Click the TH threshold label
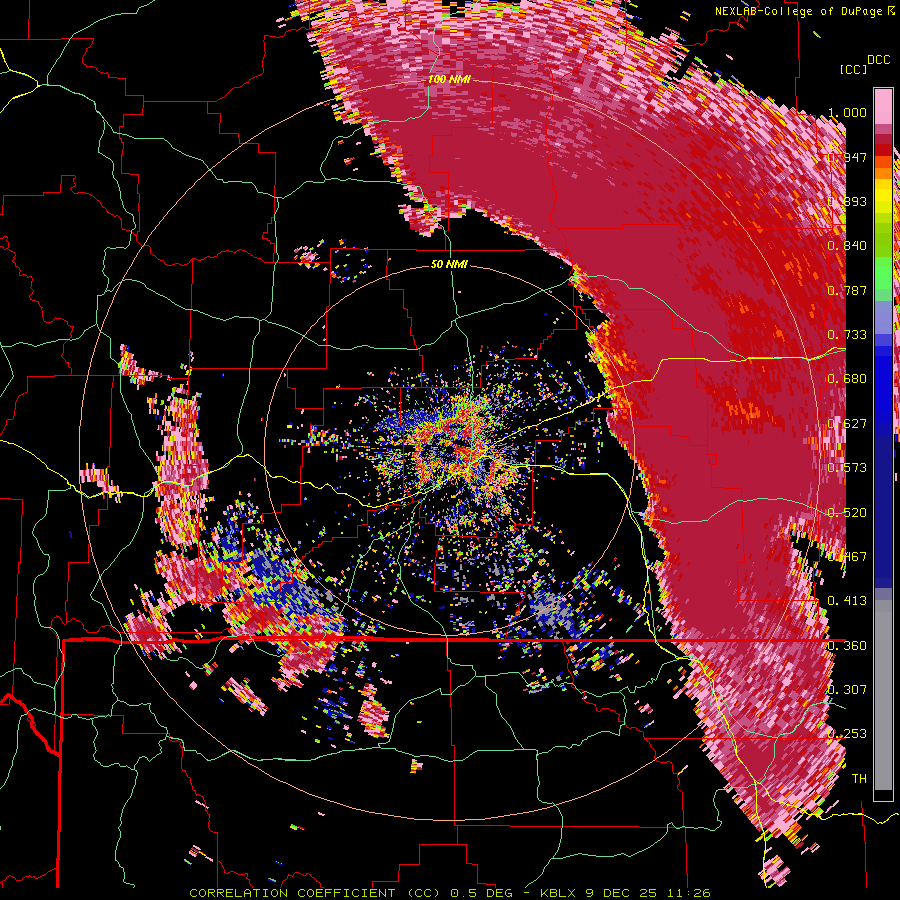The width and height of the screenshot is (900, 900). click(x=859, y=778)
